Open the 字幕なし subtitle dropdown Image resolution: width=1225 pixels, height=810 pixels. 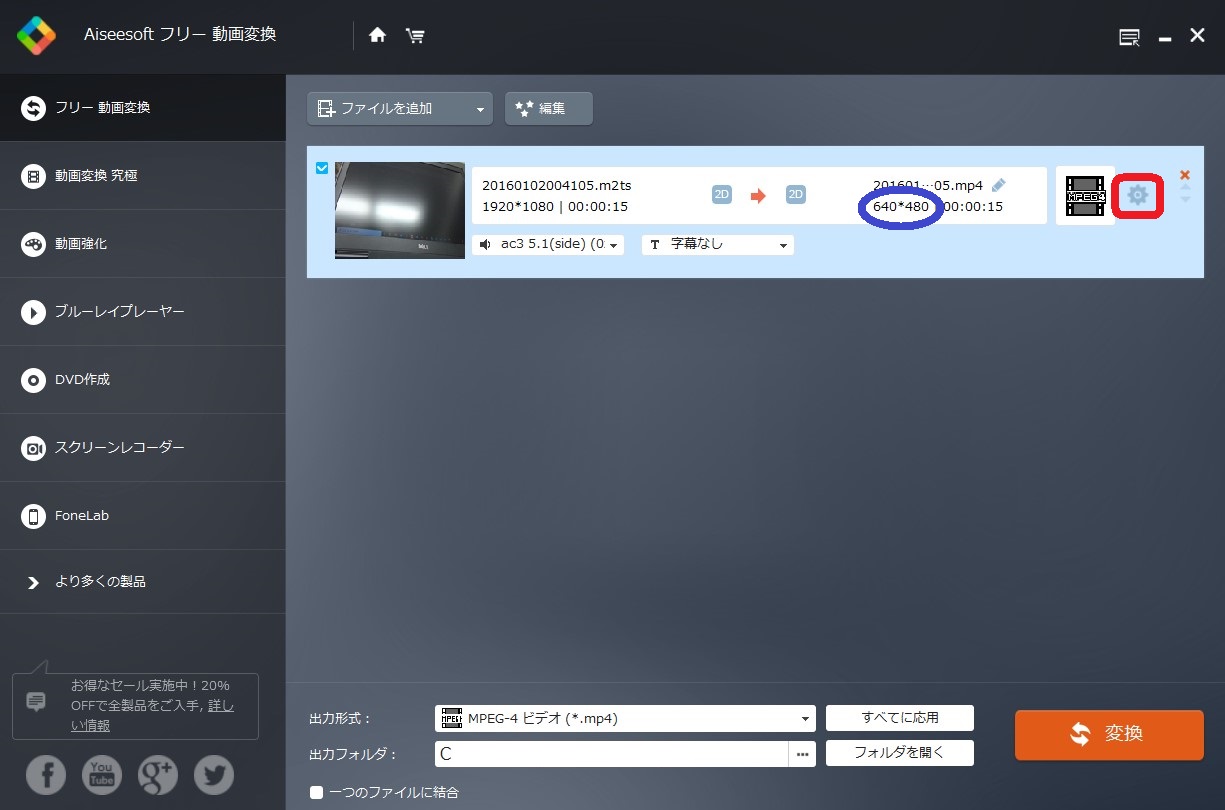[x=718, y=244]
